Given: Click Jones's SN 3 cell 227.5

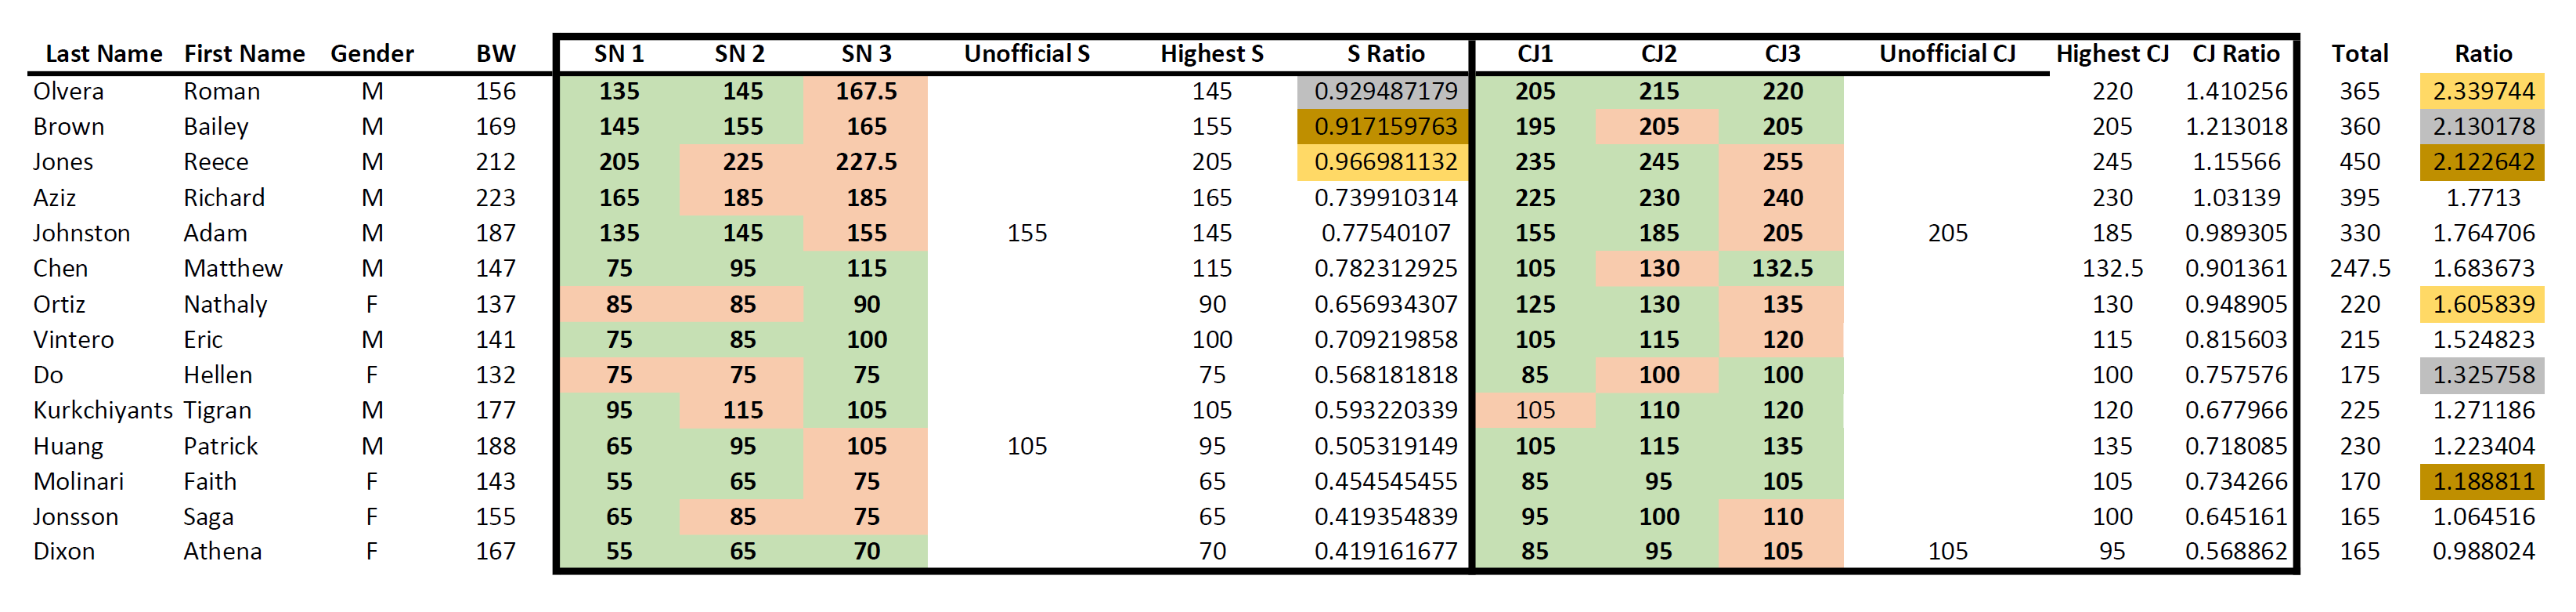Looking at the screenshot, I should coord(866,162).
